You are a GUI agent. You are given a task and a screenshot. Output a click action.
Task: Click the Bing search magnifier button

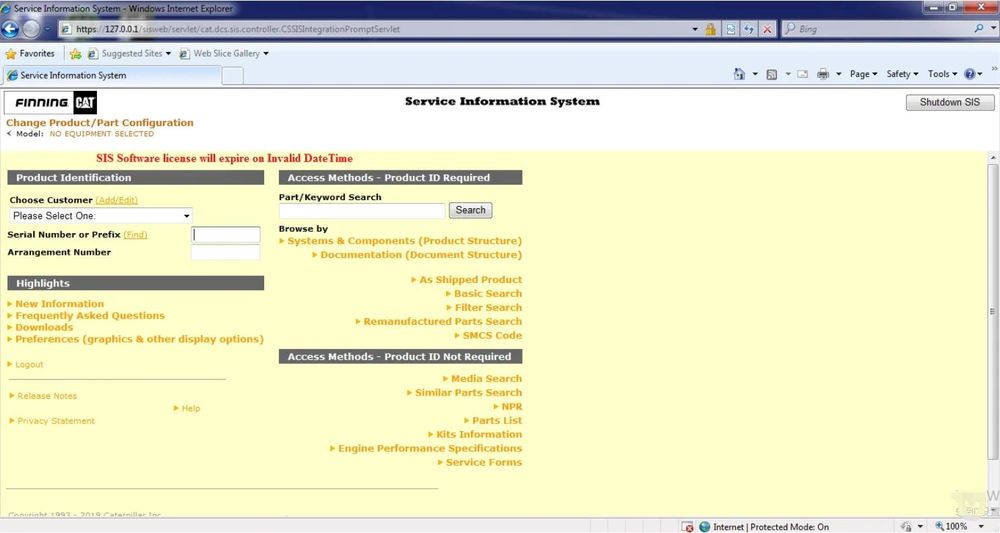(x=979, y=29)
